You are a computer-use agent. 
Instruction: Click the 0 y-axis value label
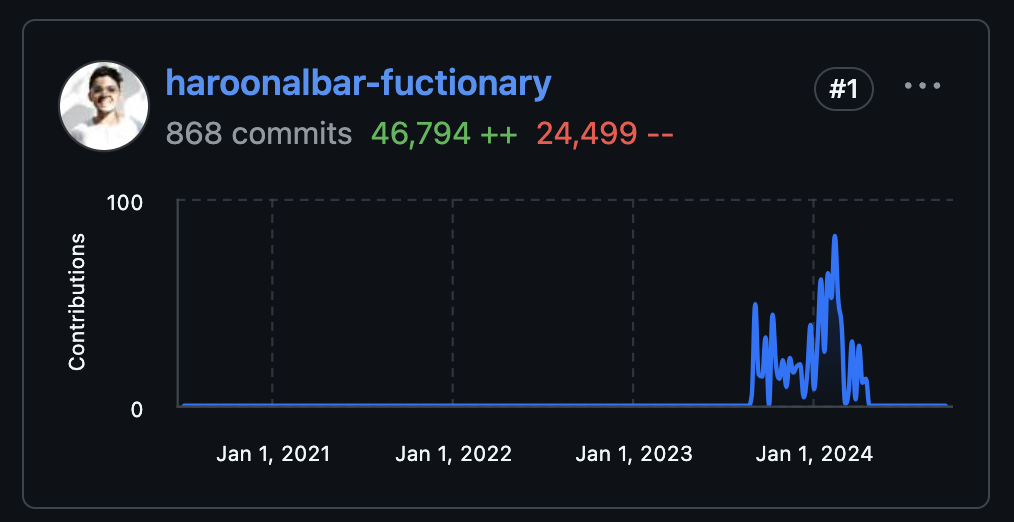(x=137, y=408)
